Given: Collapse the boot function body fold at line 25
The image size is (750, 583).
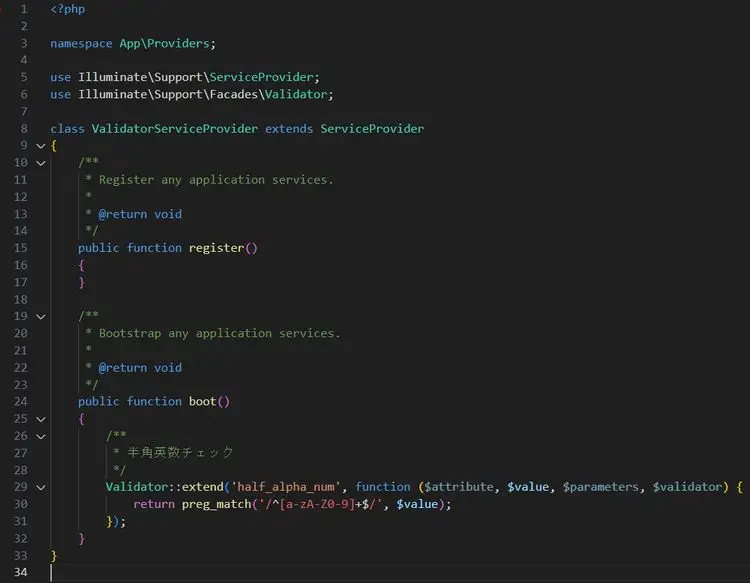Looking at the screenshot, I should (41, 419).
